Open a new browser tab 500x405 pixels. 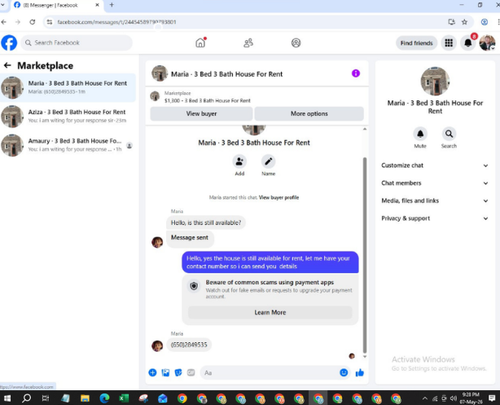point(112,5)
